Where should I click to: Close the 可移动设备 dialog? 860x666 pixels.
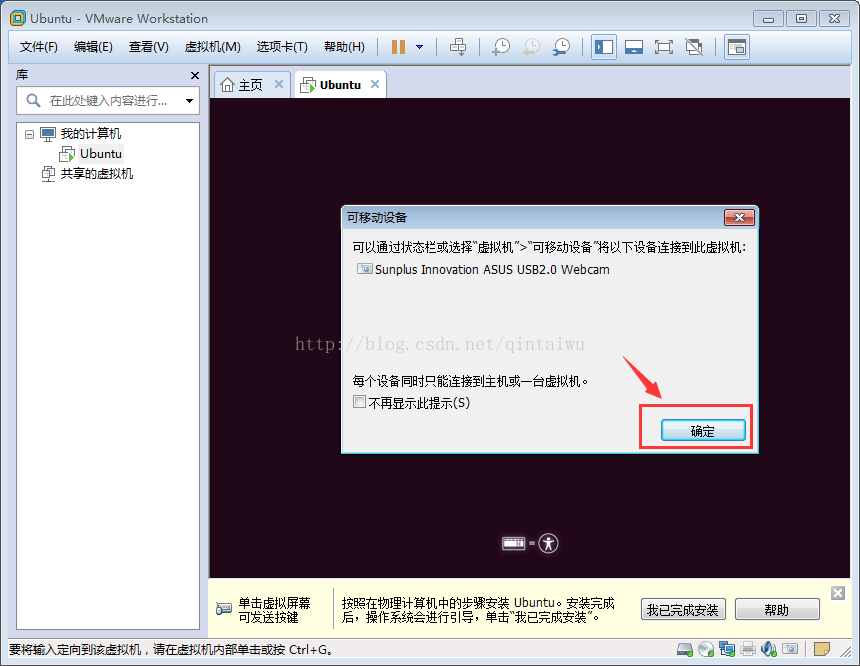click(739, 218)
